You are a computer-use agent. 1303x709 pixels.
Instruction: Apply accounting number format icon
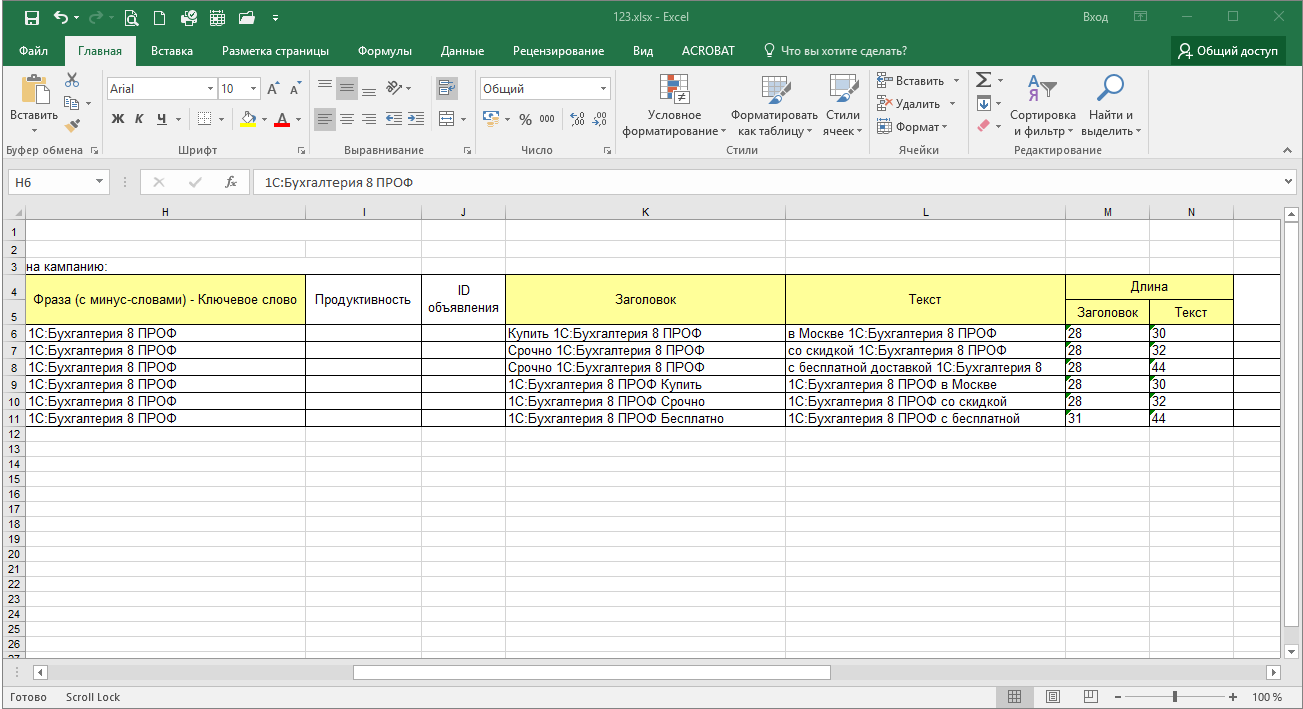[490, 119]
